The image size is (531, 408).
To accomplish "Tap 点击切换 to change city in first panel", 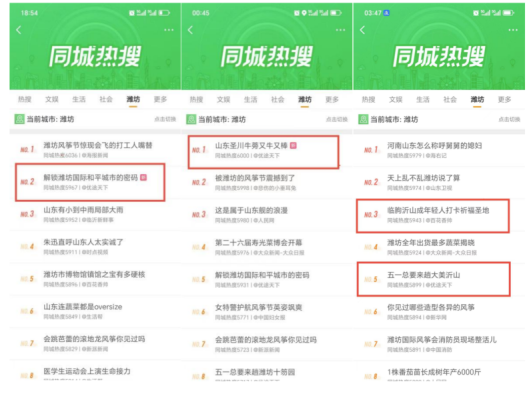I will (165, 119).
